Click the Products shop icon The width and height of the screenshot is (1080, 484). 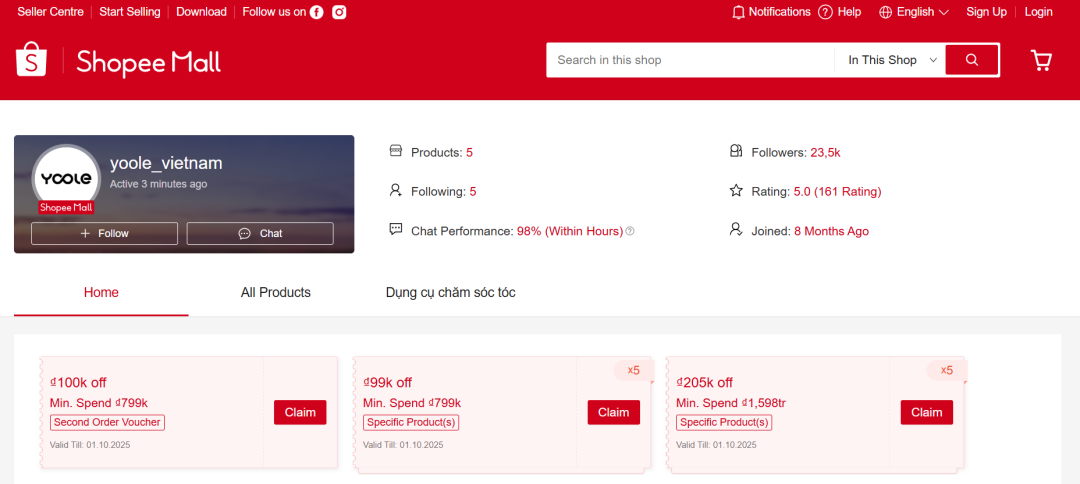[395, 151]
